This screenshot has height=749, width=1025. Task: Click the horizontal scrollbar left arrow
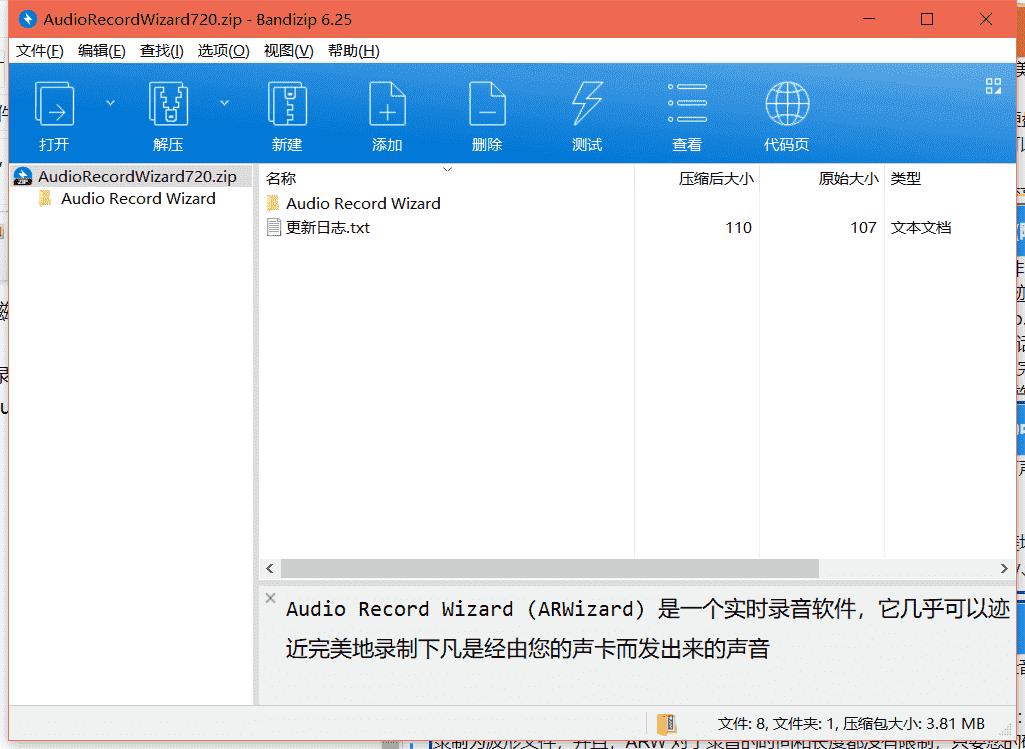pos(270,569)
